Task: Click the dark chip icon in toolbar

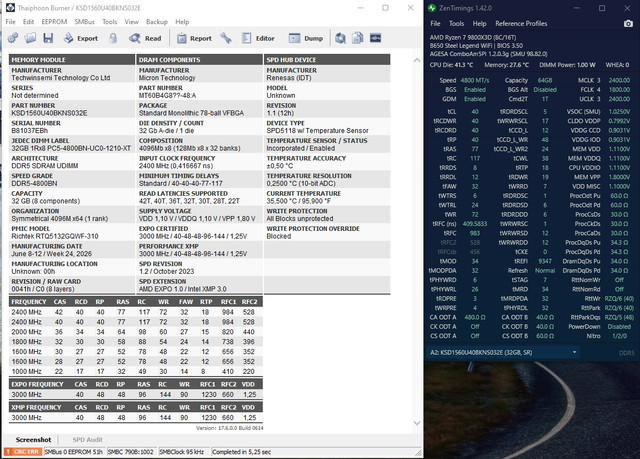Action: (x=376, y=38)
